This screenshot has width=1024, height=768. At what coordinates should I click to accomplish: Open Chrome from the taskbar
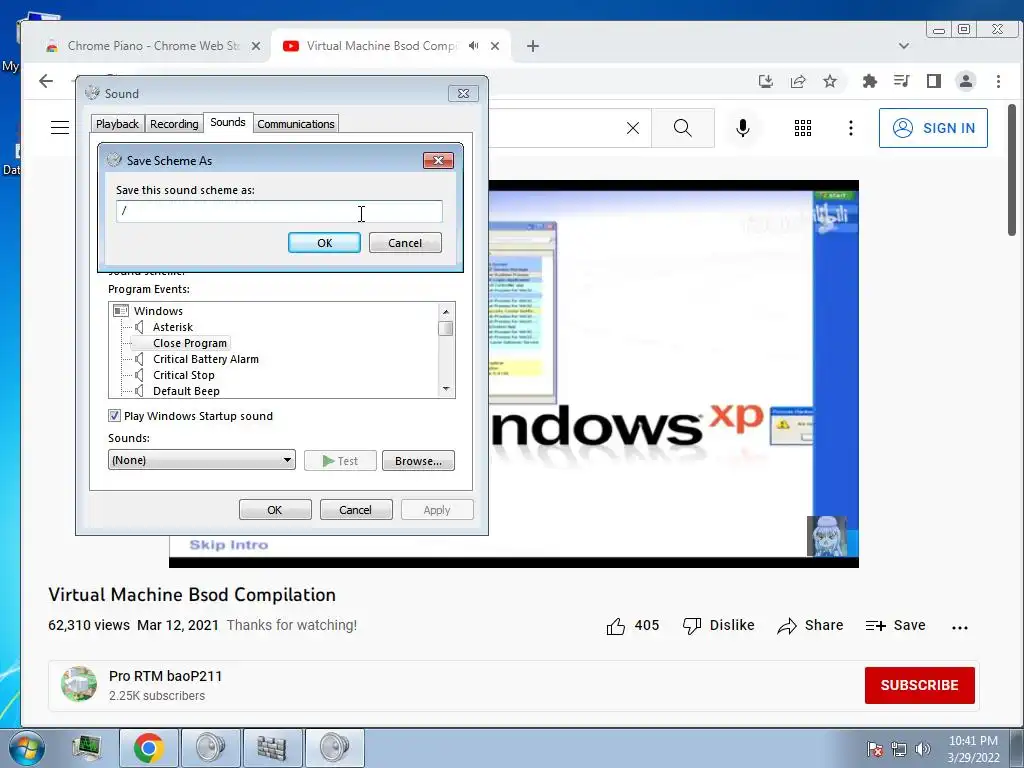[149, 748]
